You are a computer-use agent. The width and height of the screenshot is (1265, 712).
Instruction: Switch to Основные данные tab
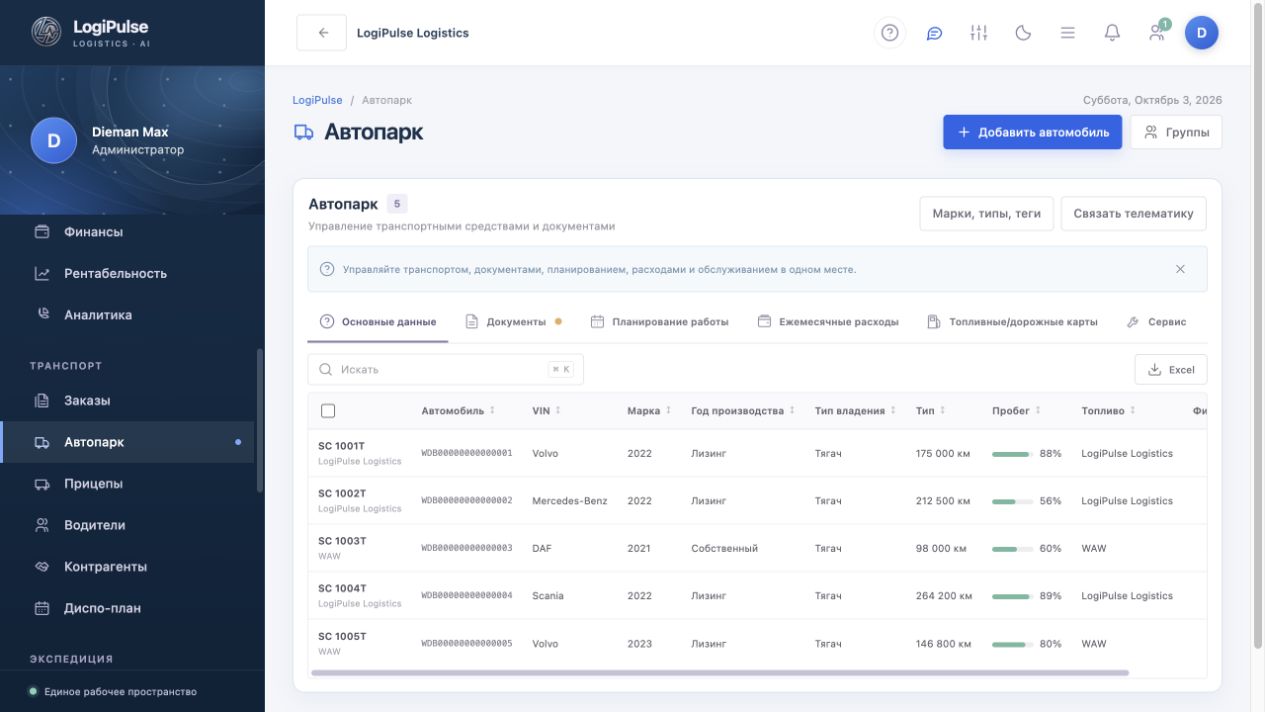click(x=378, y=322)
